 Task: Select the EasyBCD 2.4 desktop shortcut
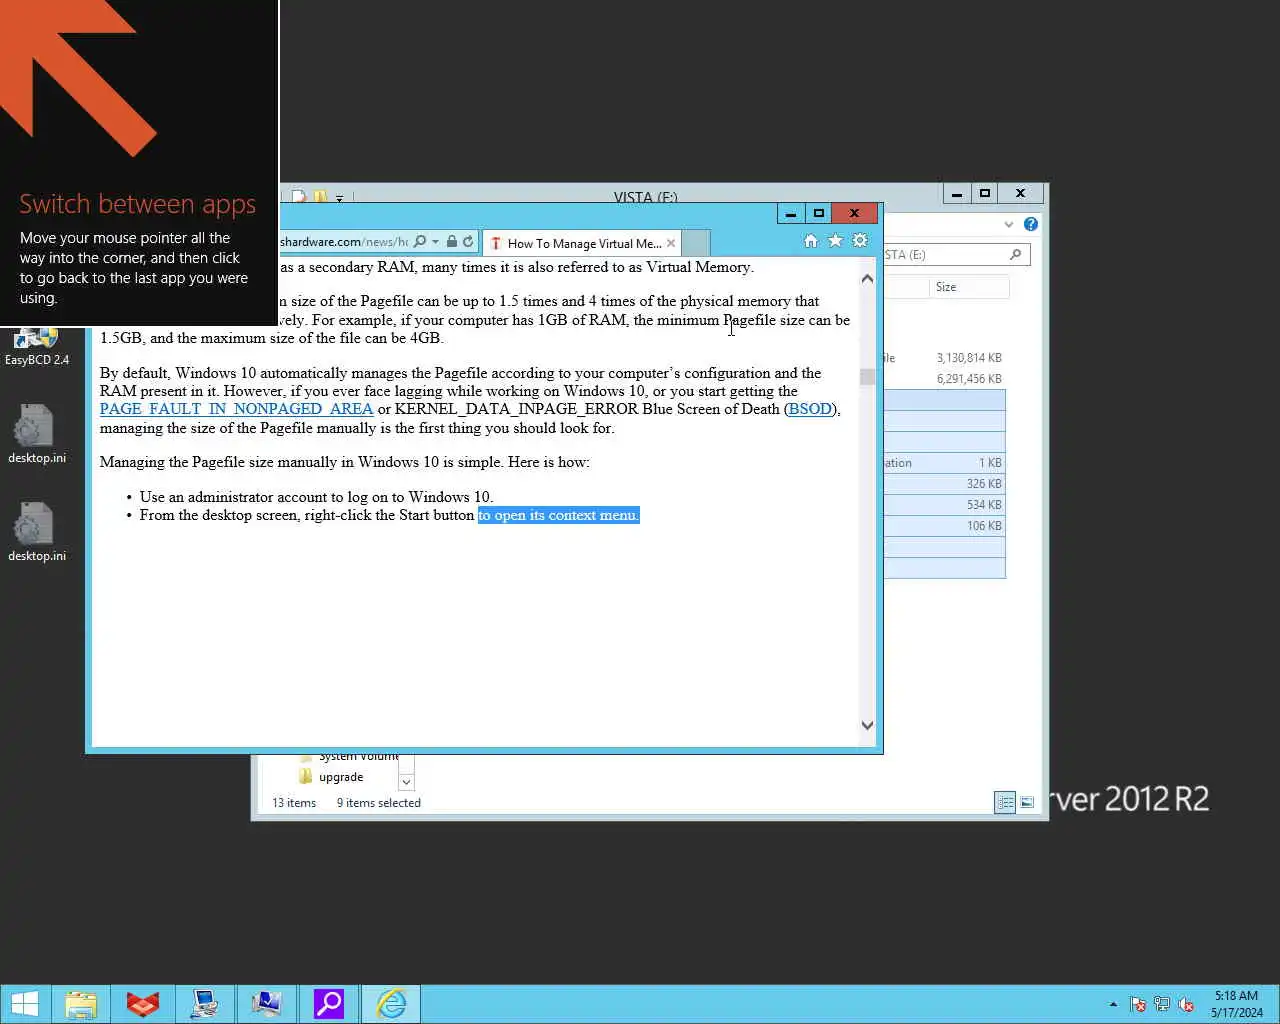pos(37,348)
